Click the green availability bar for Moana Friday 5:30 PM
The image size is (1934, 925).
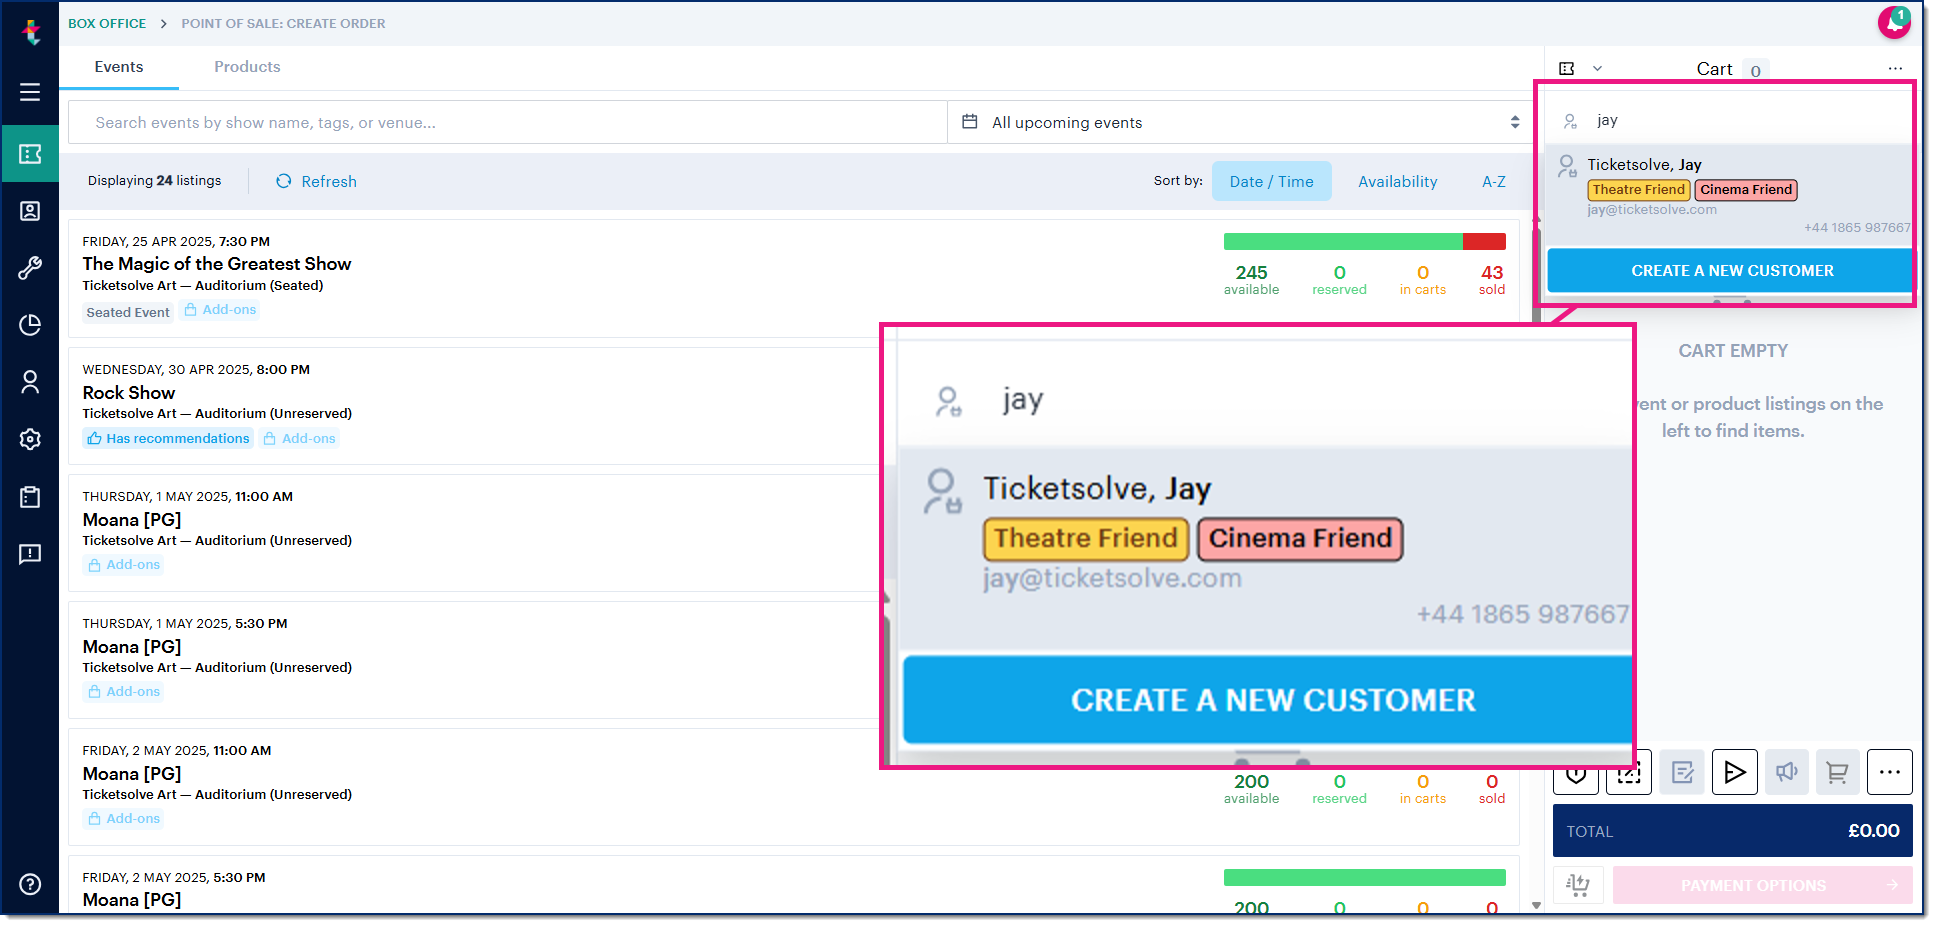1365,877
